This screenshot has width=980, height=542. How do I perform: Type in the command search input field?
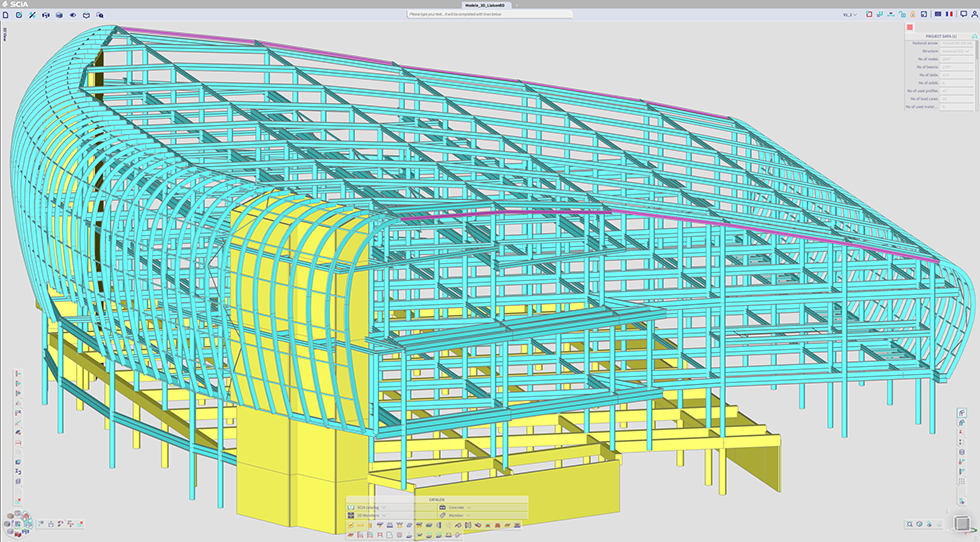pyautogui.click(x=490, y=15)
